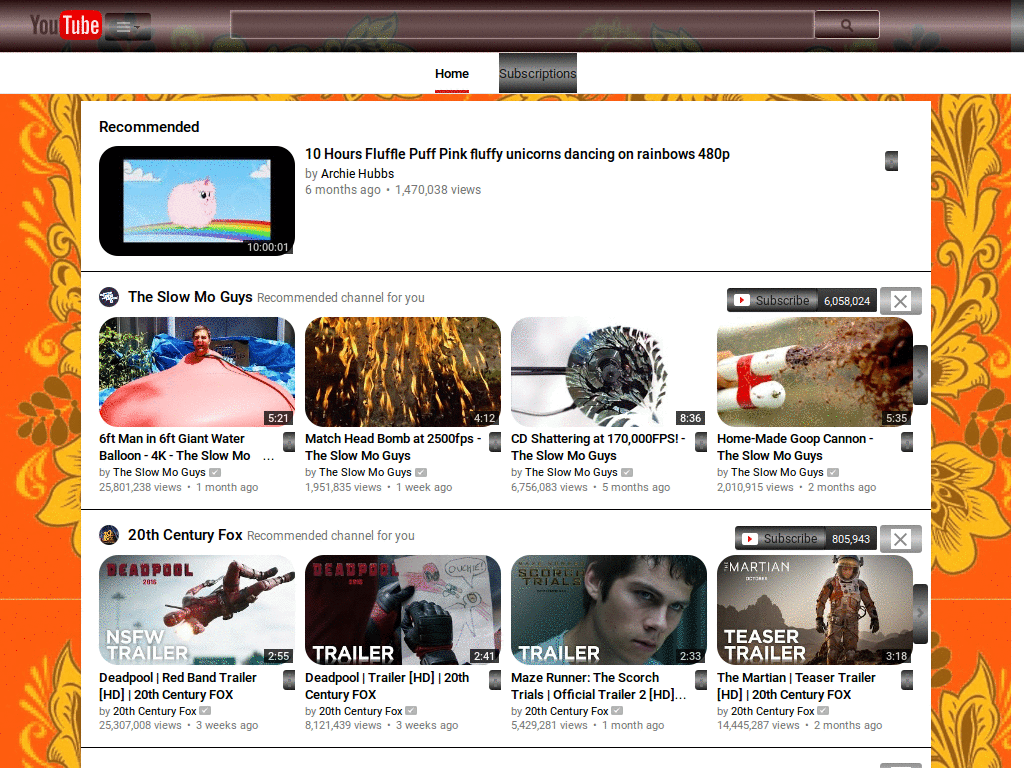Switch to the Subscriptions tab
The image size is (1024, 768).
tap(537, 73)
